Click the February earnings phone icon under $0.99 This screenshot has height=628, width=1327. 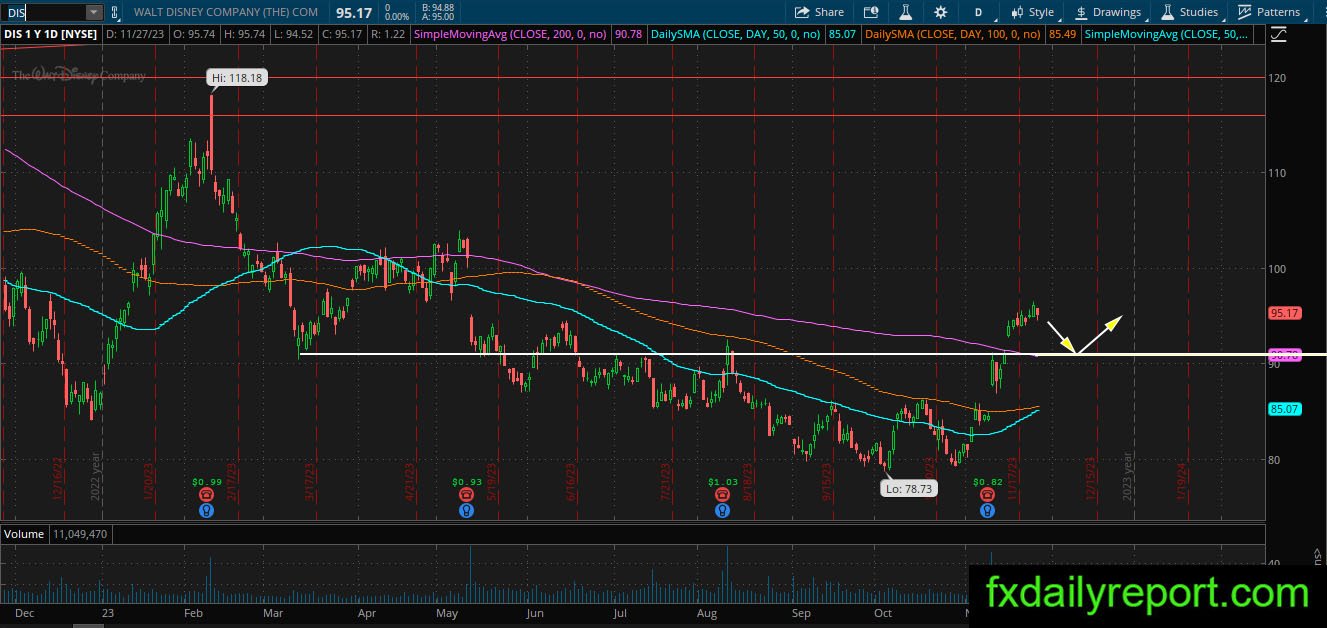[x=207, y=495]
